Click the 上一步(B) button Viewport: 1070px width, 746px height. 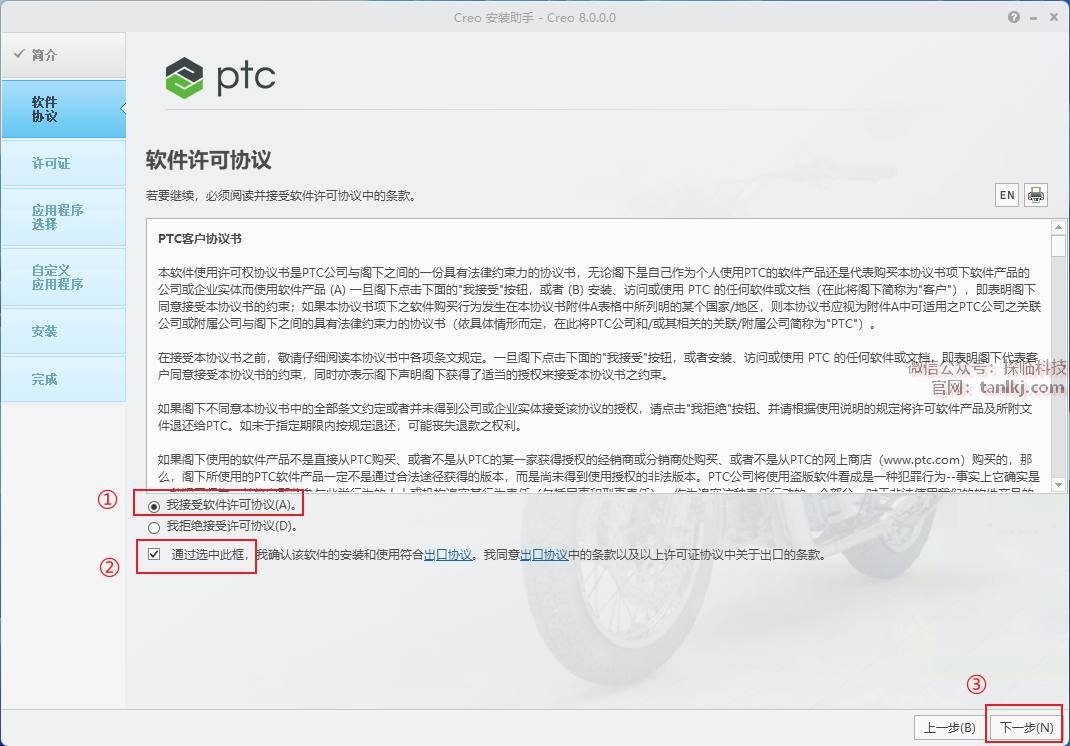point(949,728)
